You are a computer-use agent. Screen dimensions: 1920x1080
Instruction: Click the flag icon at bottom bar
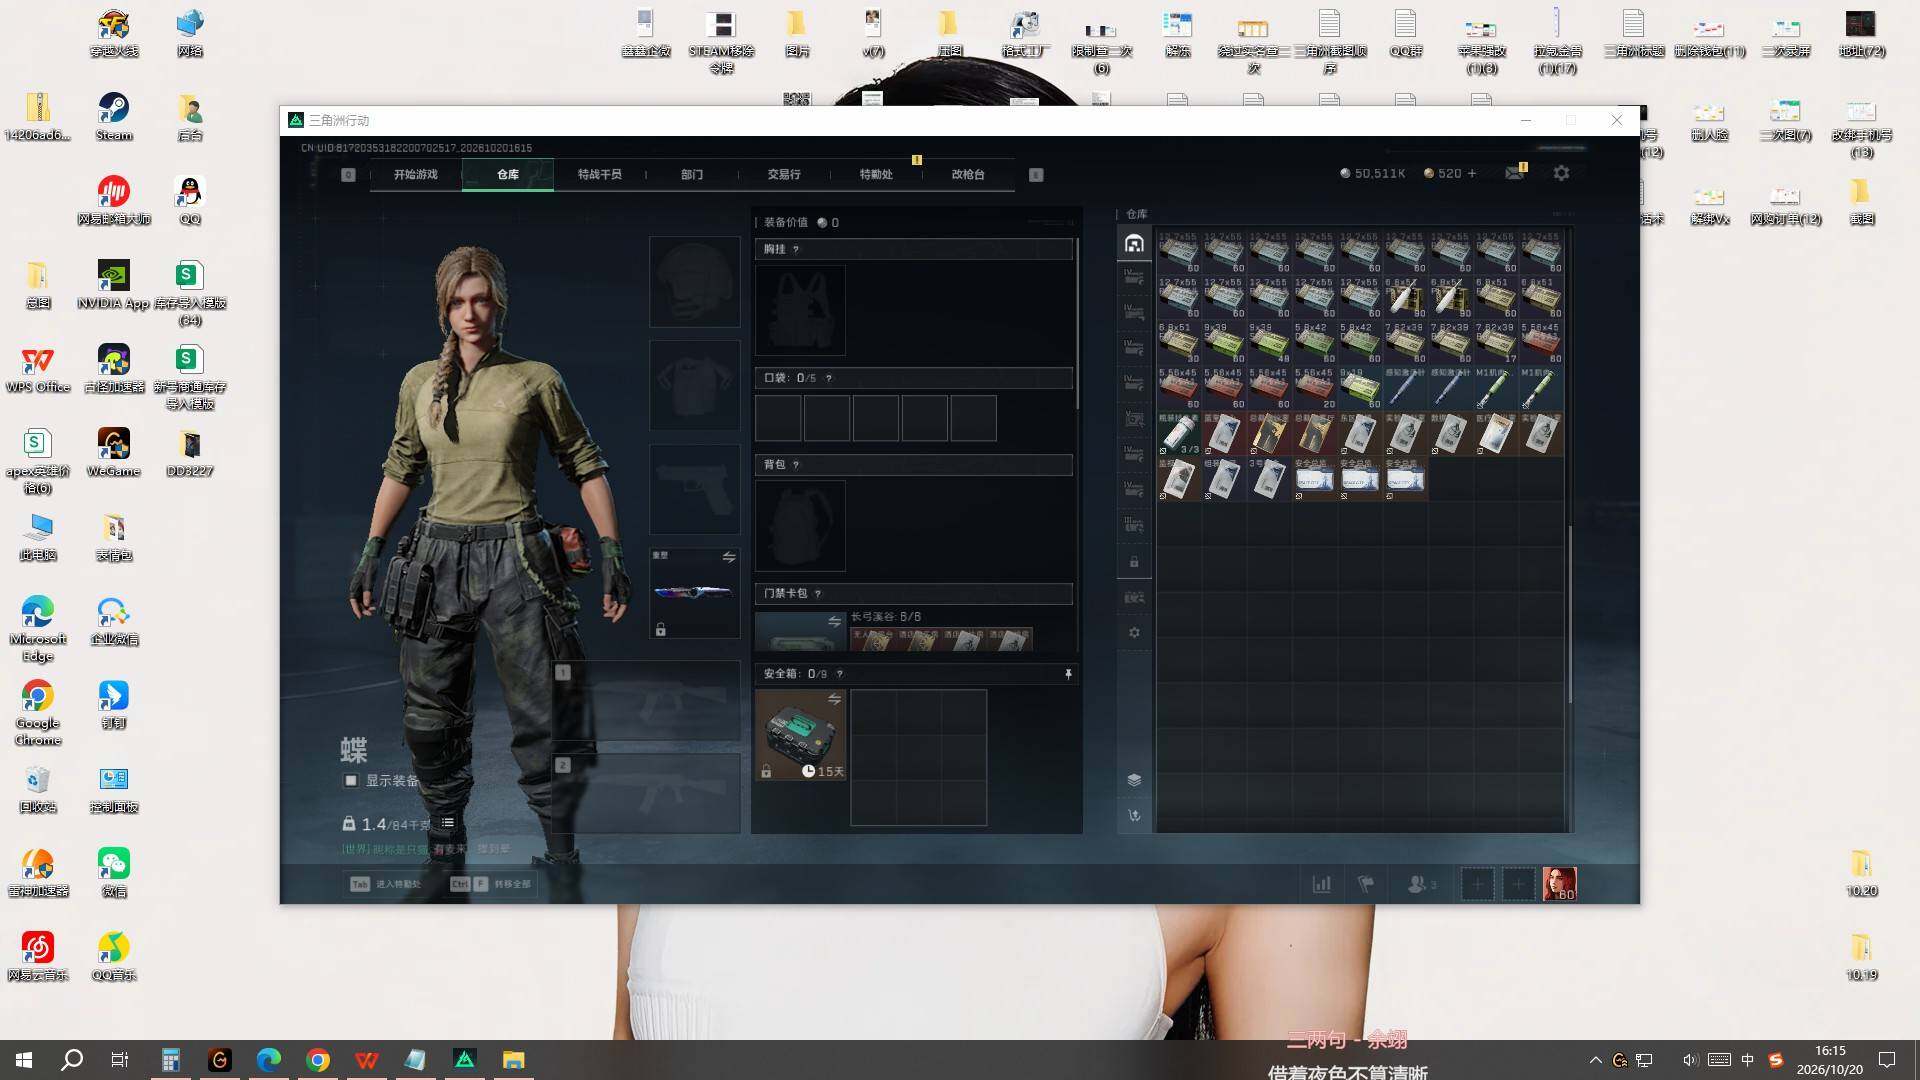point(1365,884)
